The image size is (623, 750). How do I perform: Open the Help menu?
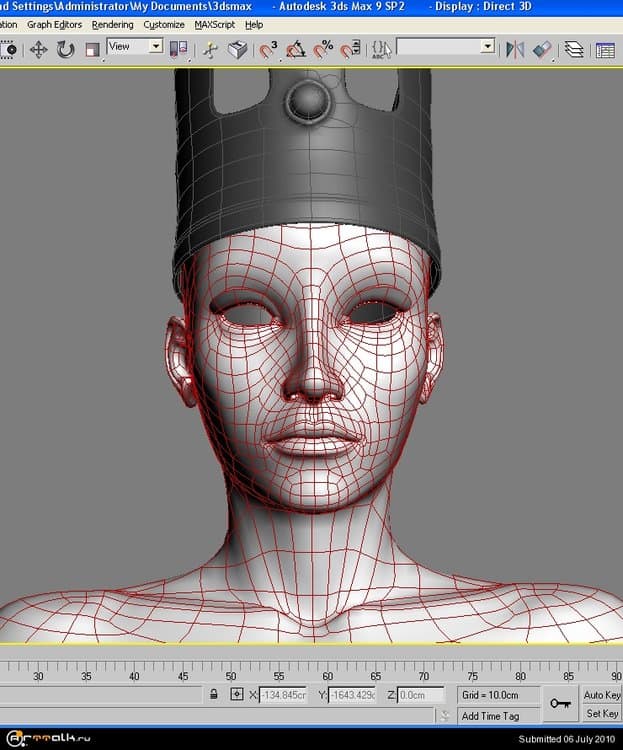pyautogui.click(x=254, y=24)
